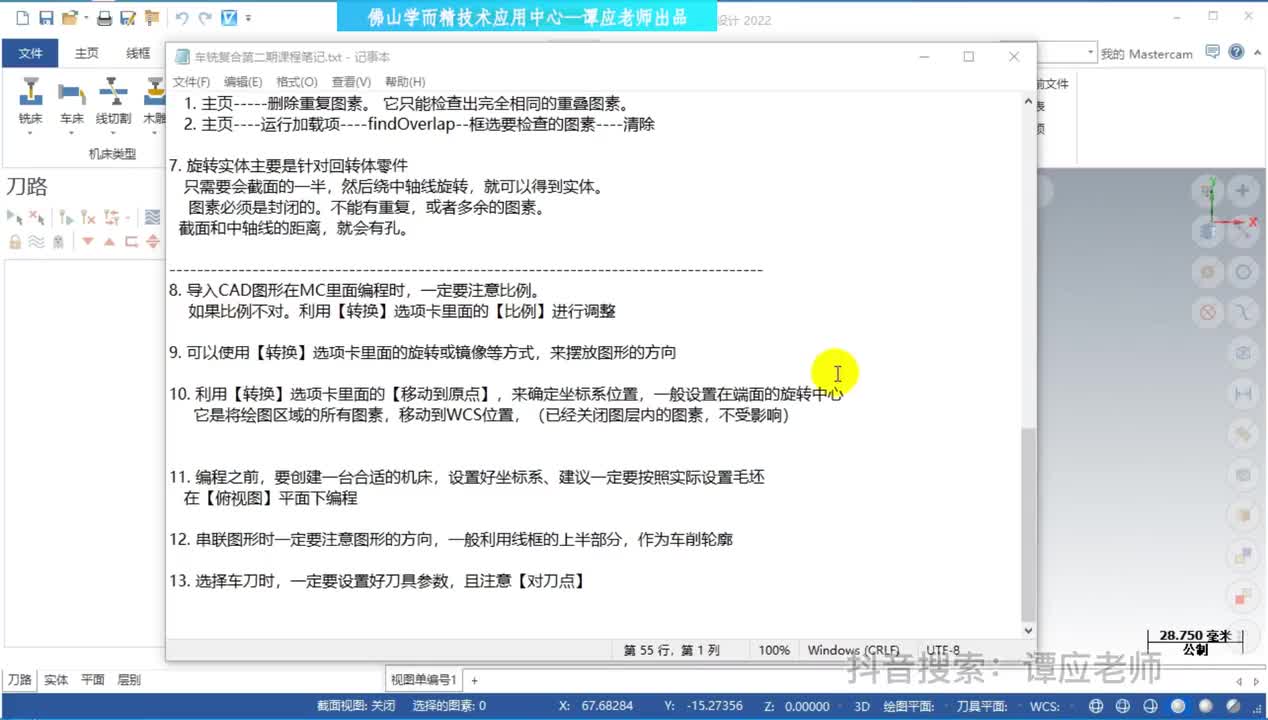Screen dimensions: 1268x720
Task: Click the New file icon in Mastercam quick access toolbar
Action: point(22,18)
